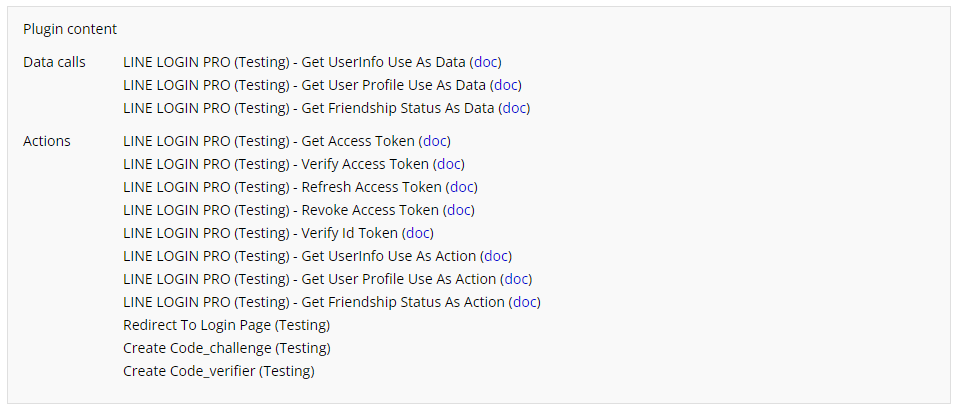Open doc link for Revoke Access Token
Viewport: 957px width, 408px height.
coord(459,210)
